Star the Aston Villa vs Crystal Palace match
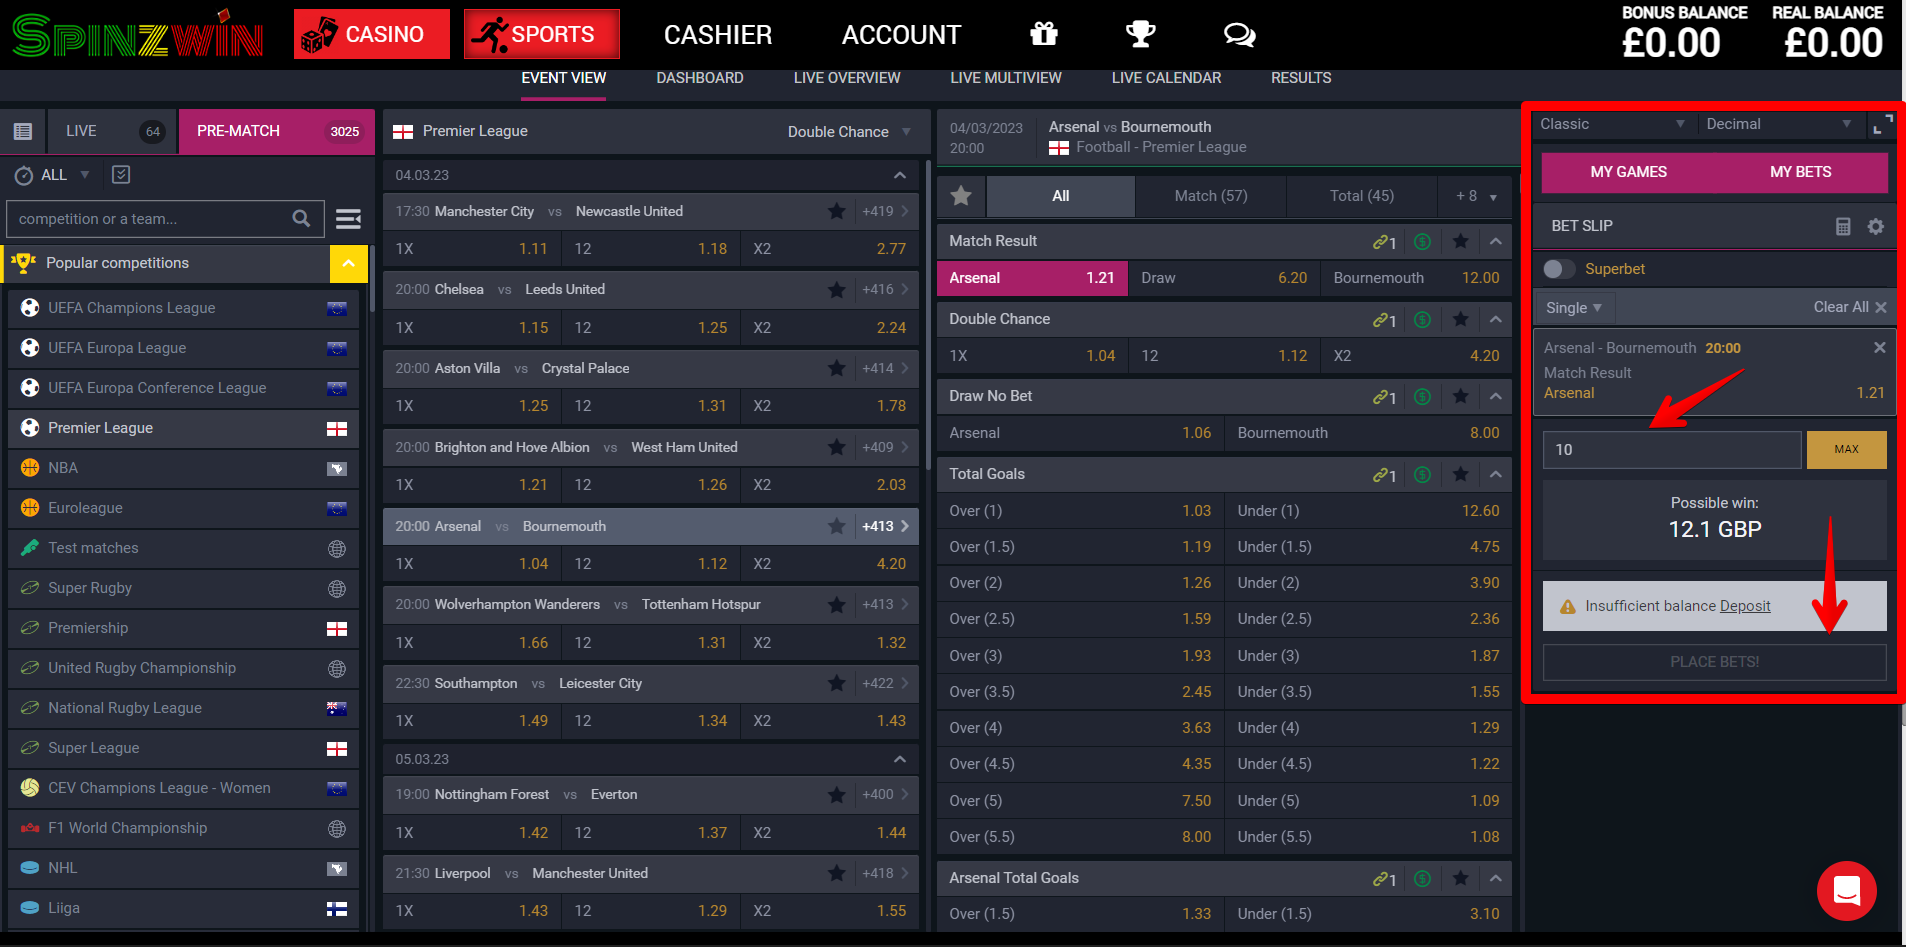Image resolution: width=1906 pixels, height=947 pixels. coord(837,368)
